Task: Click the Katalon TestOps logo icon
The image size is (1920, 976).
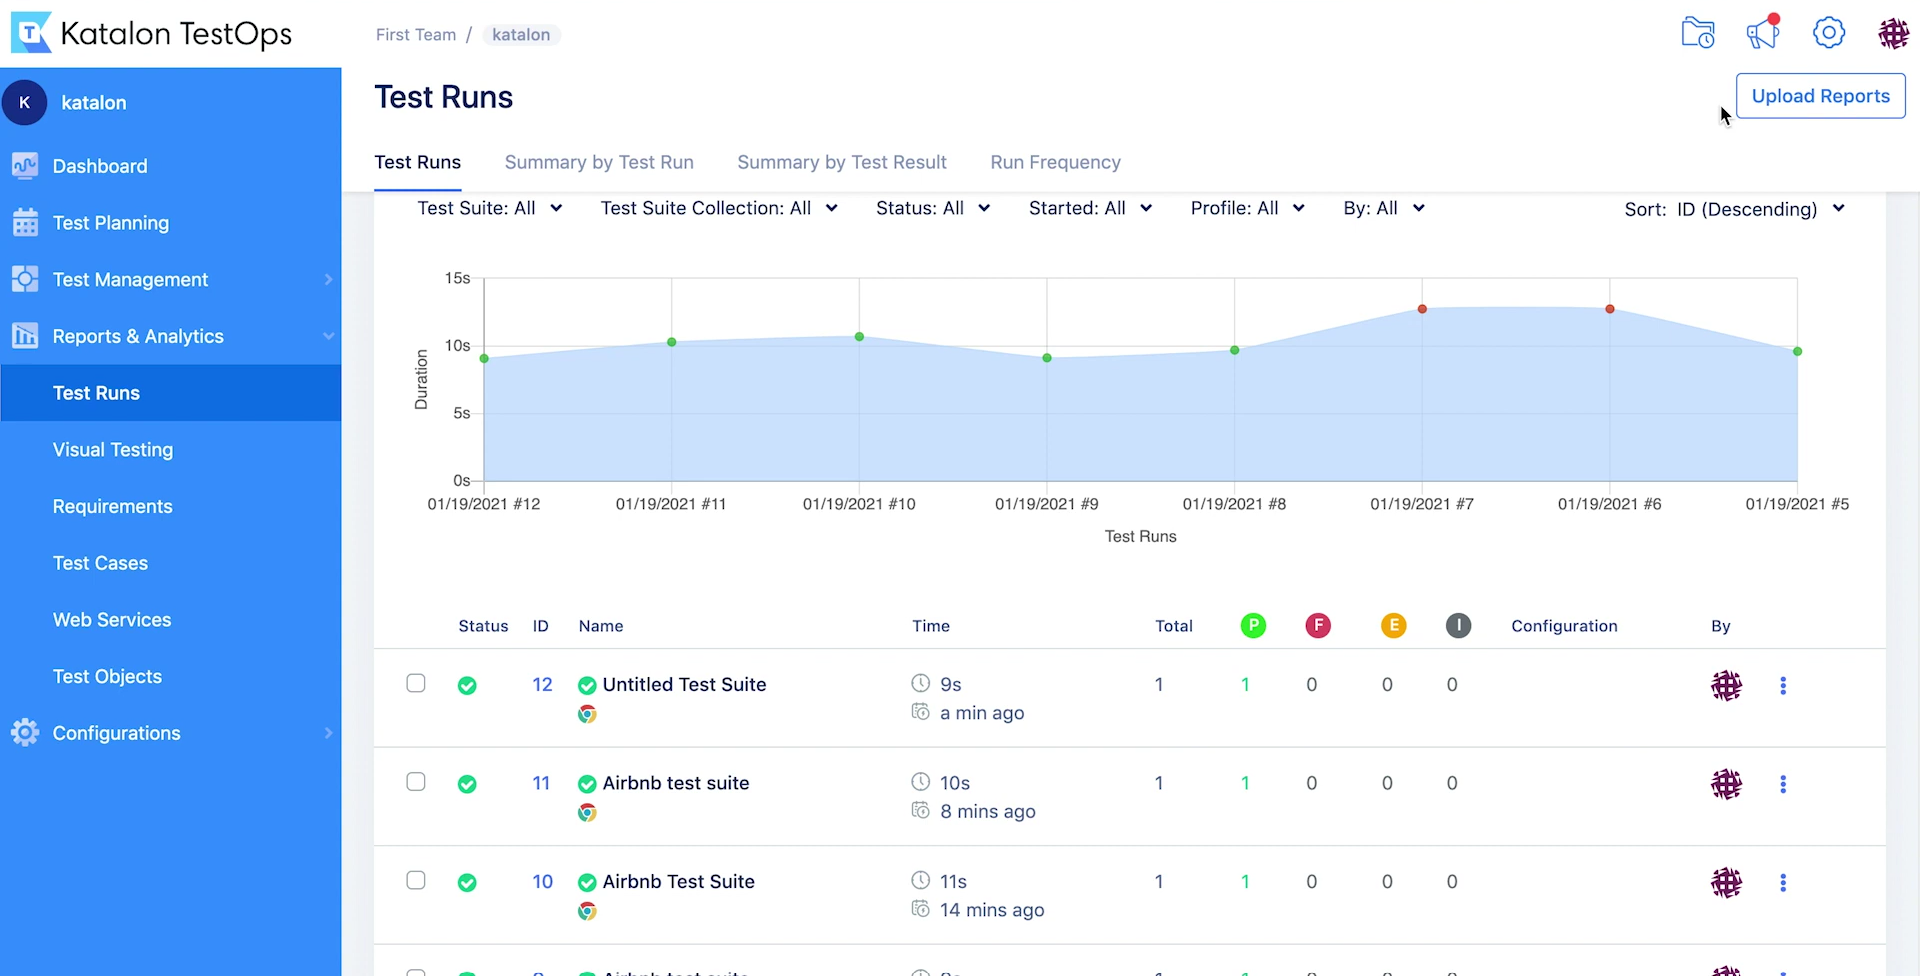Action: coord(31,33)
